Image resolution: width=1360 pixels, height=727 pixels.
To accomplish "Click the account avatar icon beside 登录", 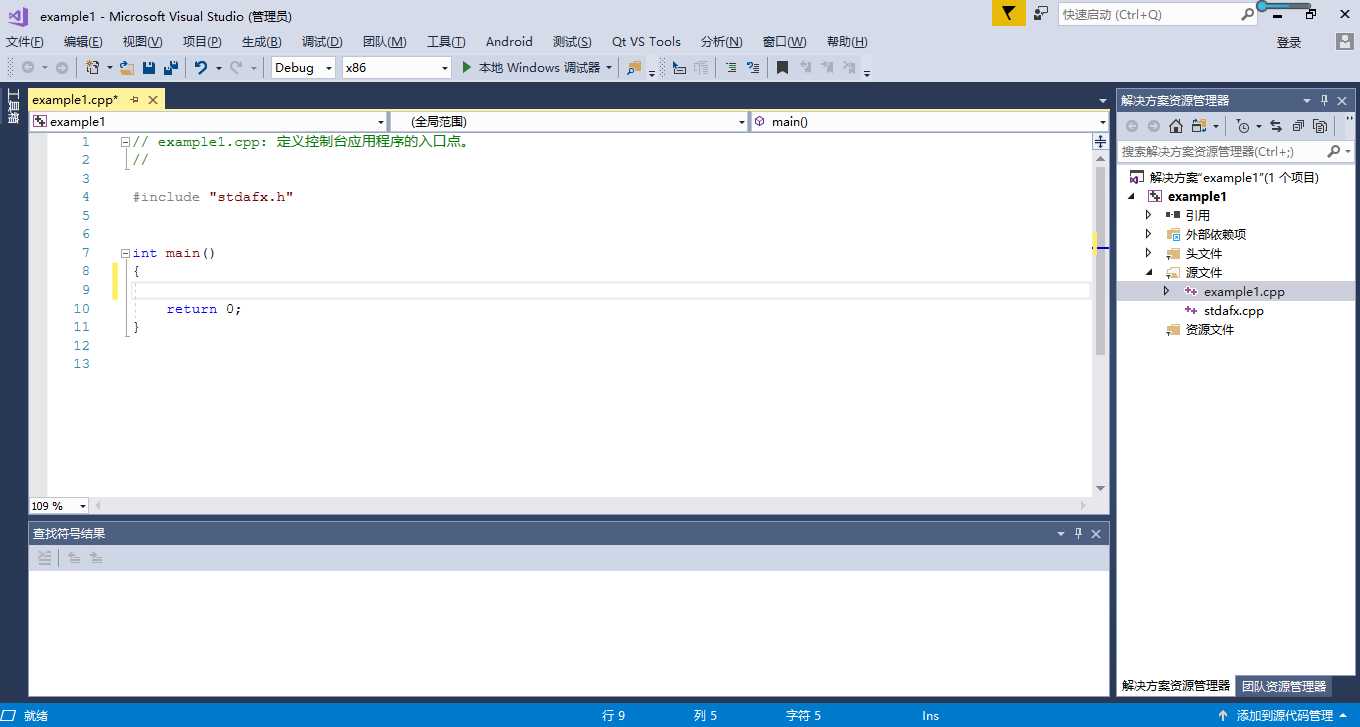I will tap(1345, 42).
